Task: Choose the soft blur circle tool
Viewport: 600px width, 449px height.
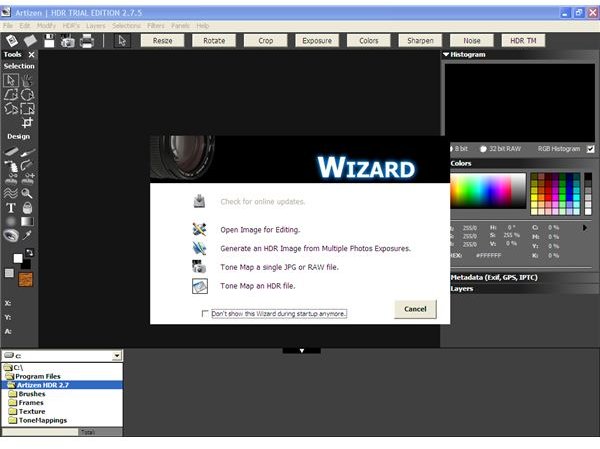Action: coord(11,221)
